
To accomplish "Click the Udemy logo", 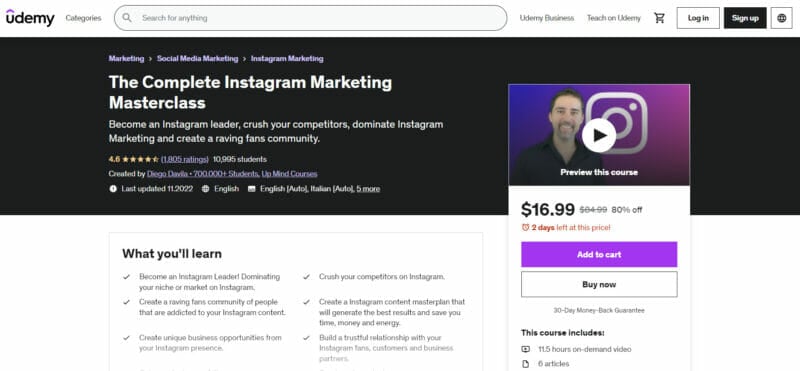I will point(30,18).
